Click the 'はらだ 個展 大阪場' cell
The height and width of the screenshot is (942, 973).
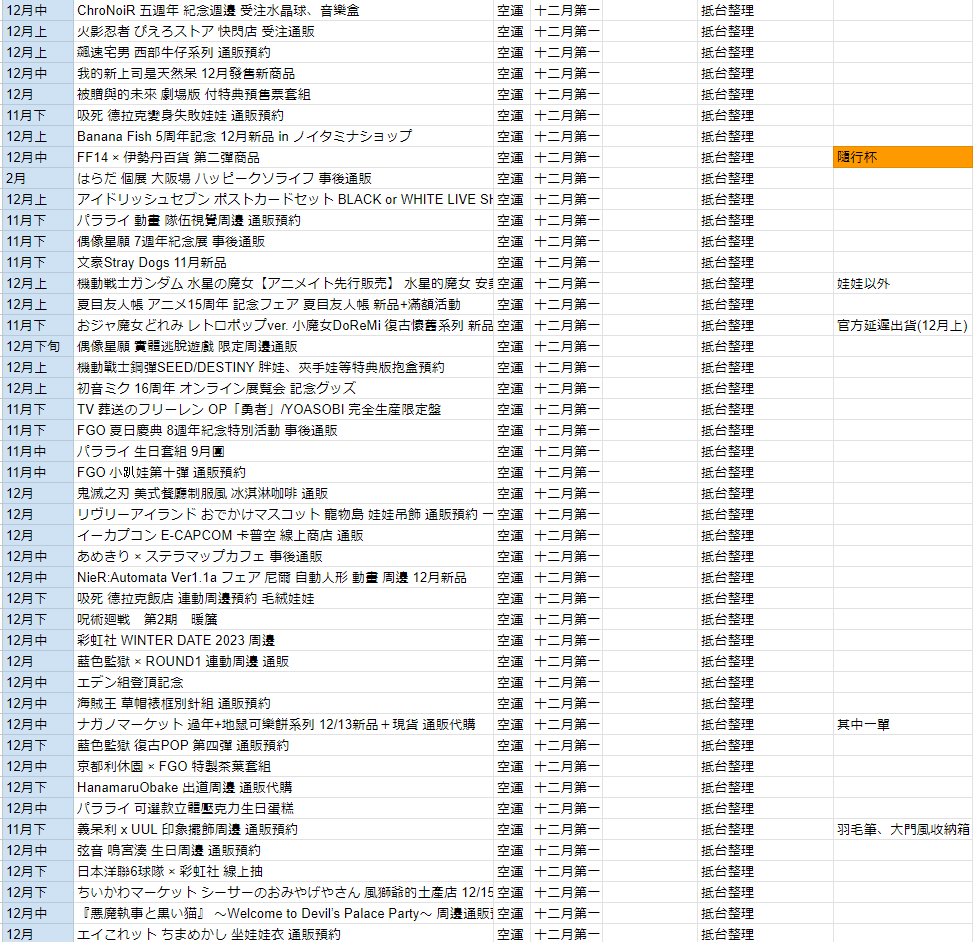(x=284, y=178)
